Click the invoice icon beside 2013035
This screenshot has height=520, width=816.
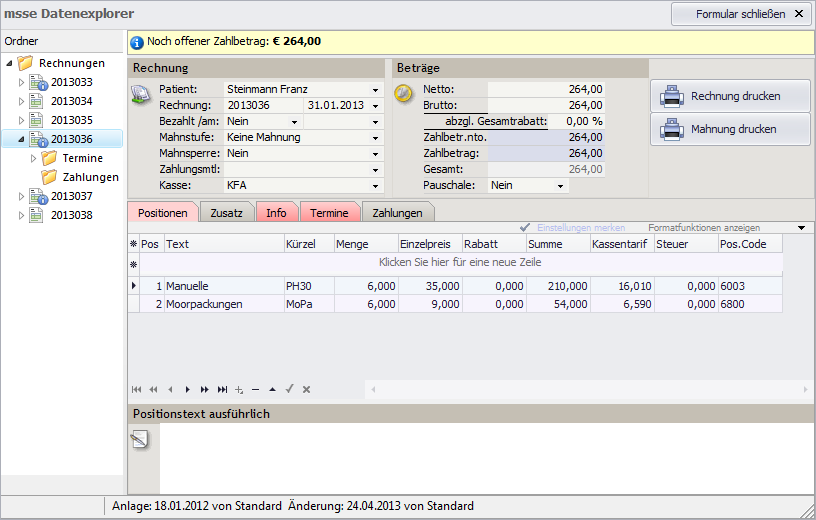36,120
